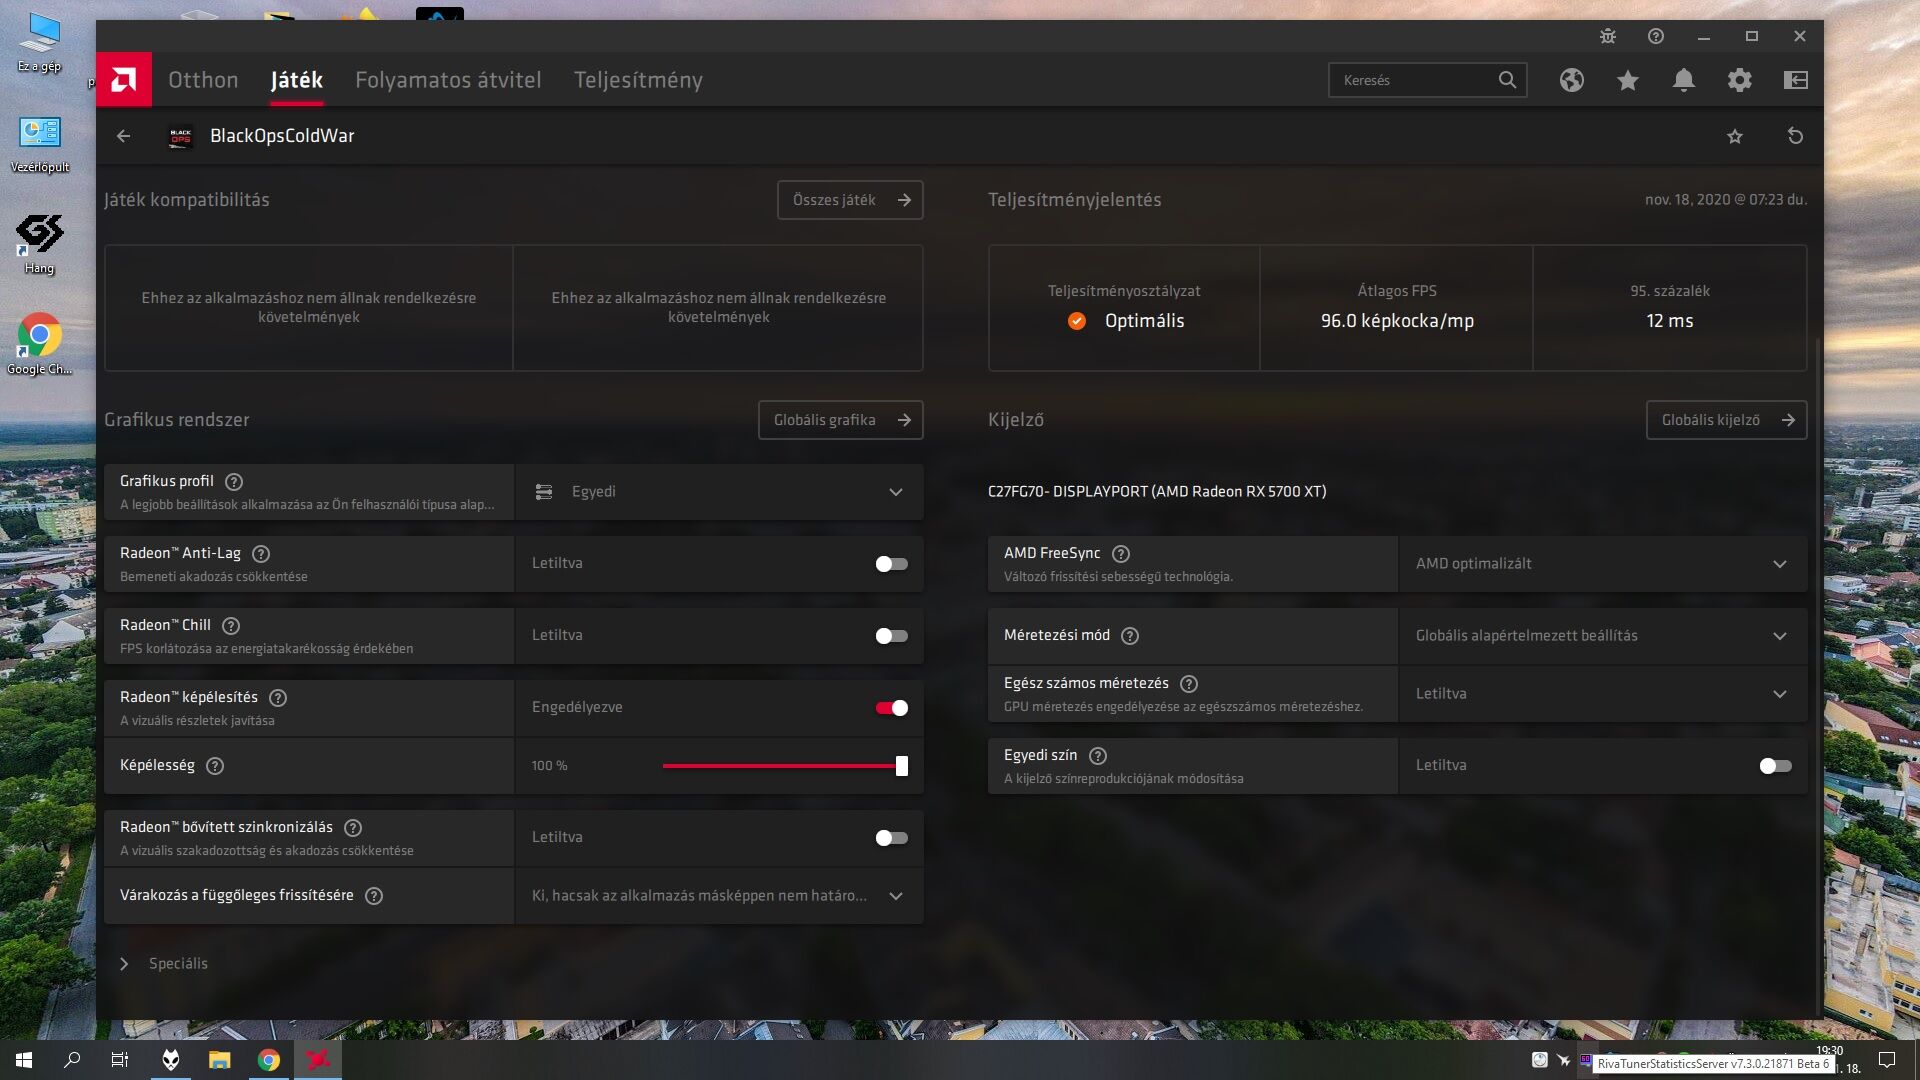Screen dimensions: 1920x1080
Task: Click the 96.0 képkocka/mp value
Action: click(1397, 321)
